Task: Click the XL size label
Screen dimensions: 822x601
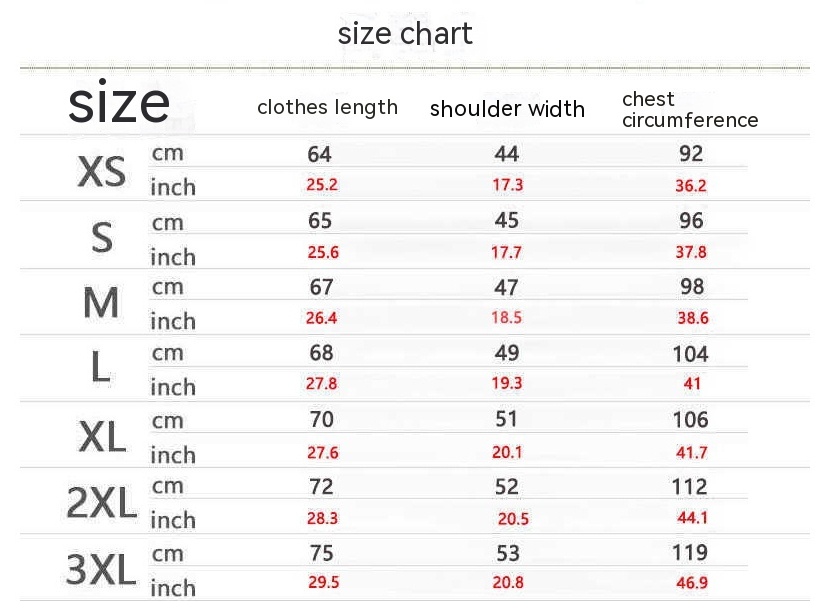Action: pos(102,436)
